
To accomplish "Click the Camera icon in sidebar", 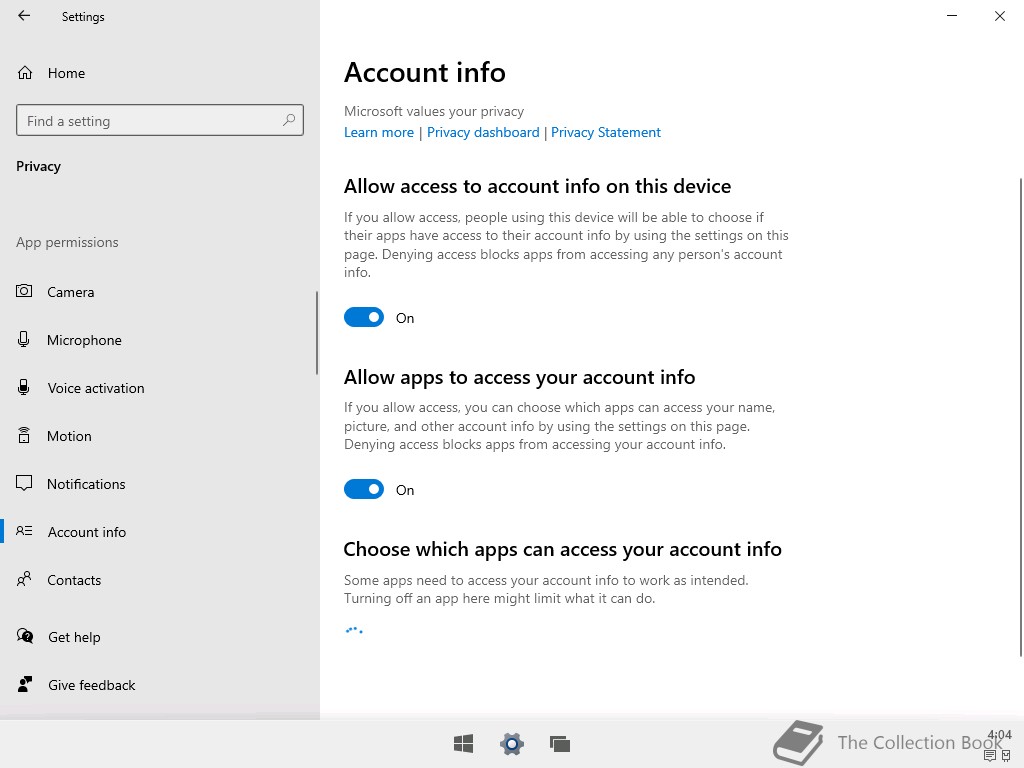I will [x=24, y=291].
